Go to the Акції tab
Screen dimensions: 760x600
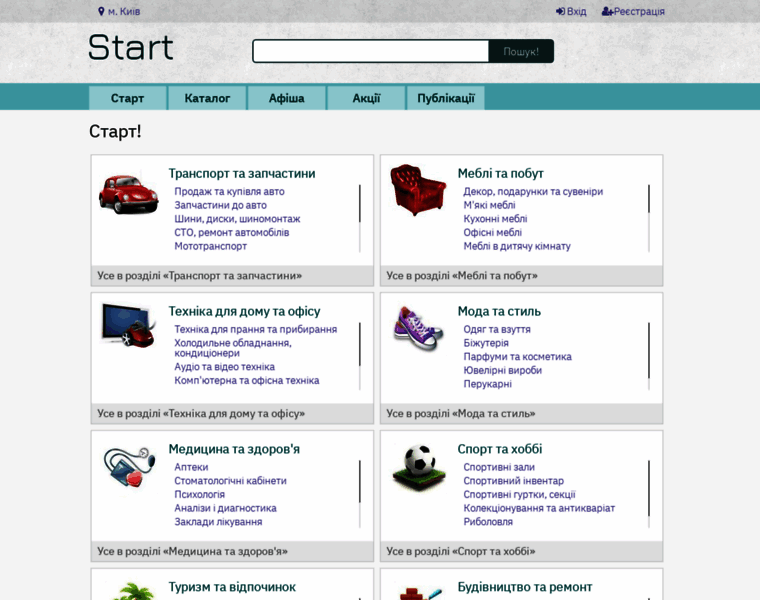pyautogui.click(x=366, y=98)
